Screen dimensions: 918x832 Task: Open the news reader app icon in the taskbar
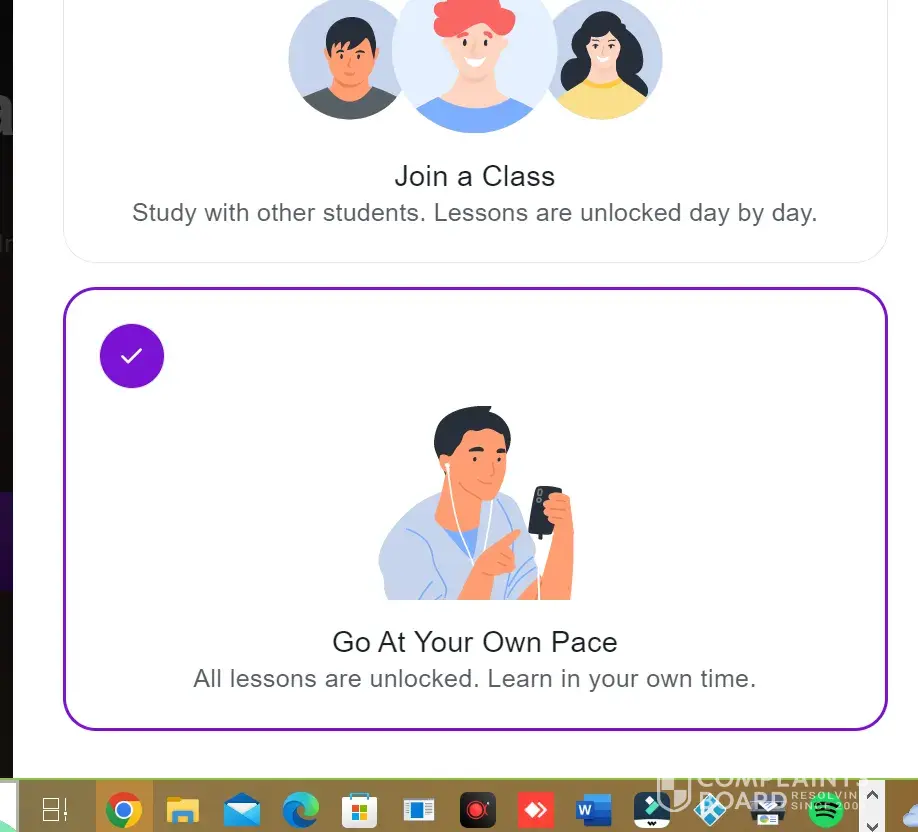click(419, 810)
